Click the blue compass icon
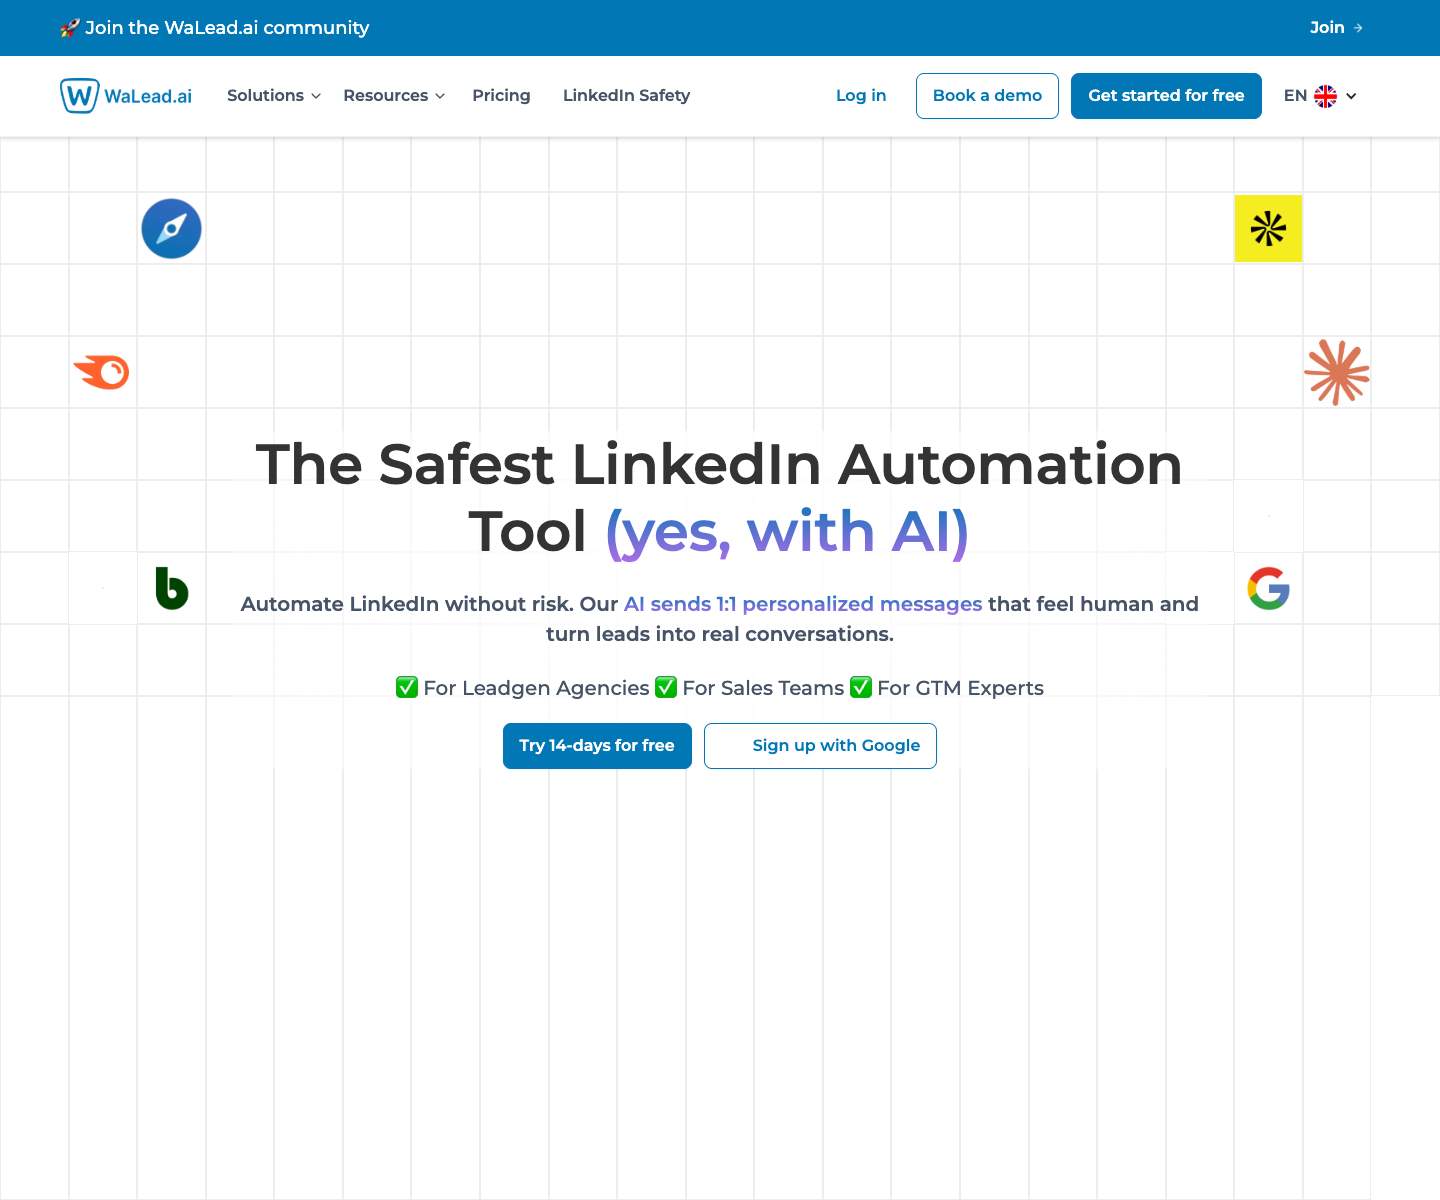Screen dimensions: 1440x1200 coord(171,229)
